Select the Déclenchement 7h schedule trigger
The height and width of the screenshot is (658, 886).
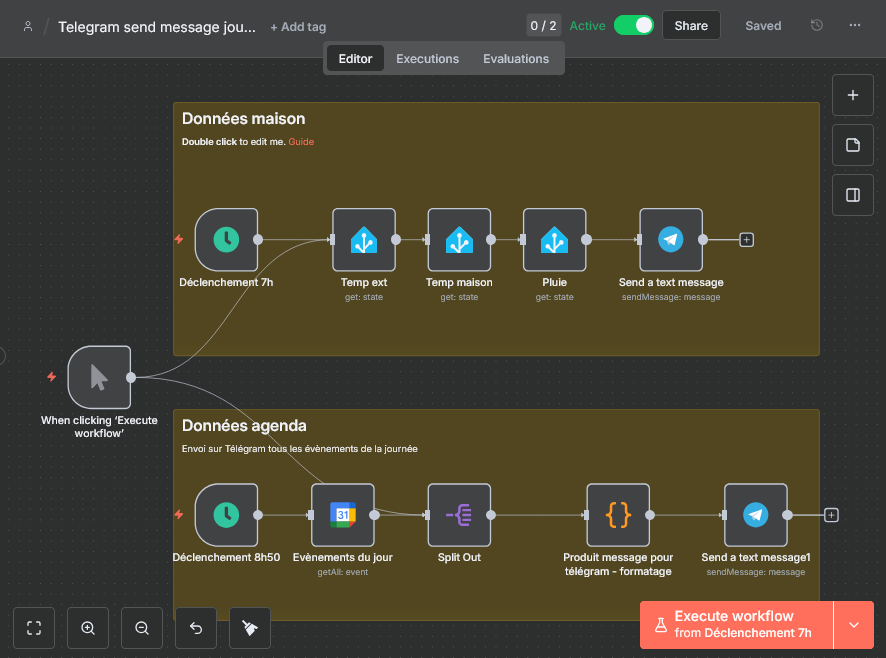[226, 240]
